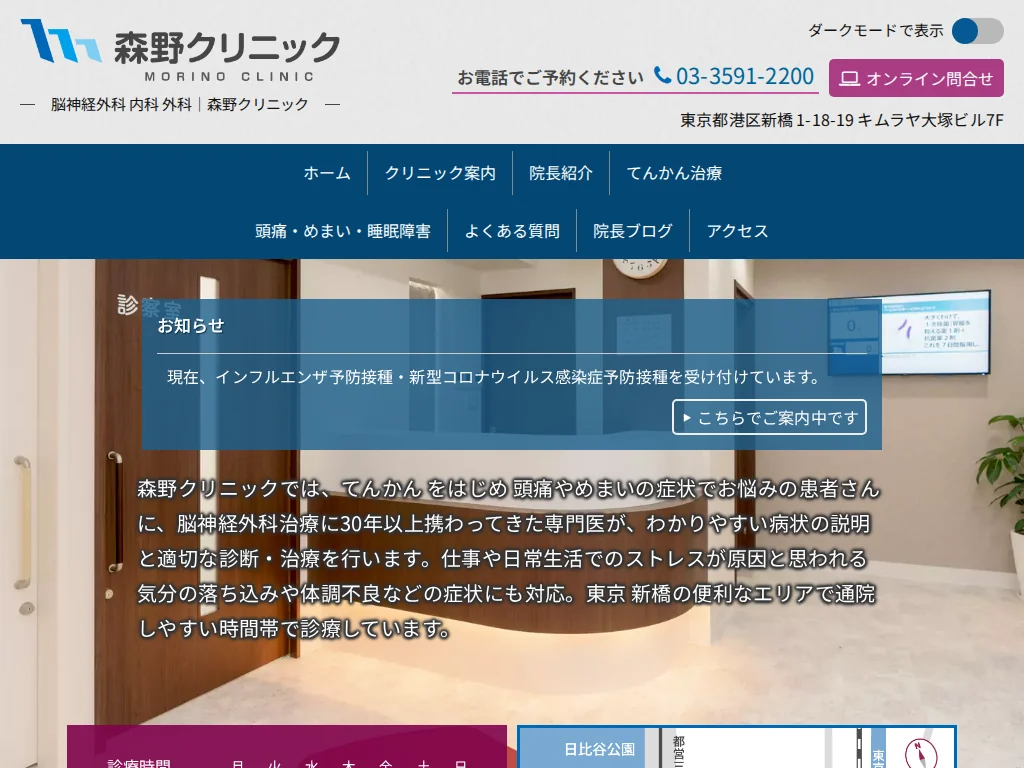The image size is (1024, 768).
Task: Click the clinic introduction paragraph
Action: coord(508,558)
